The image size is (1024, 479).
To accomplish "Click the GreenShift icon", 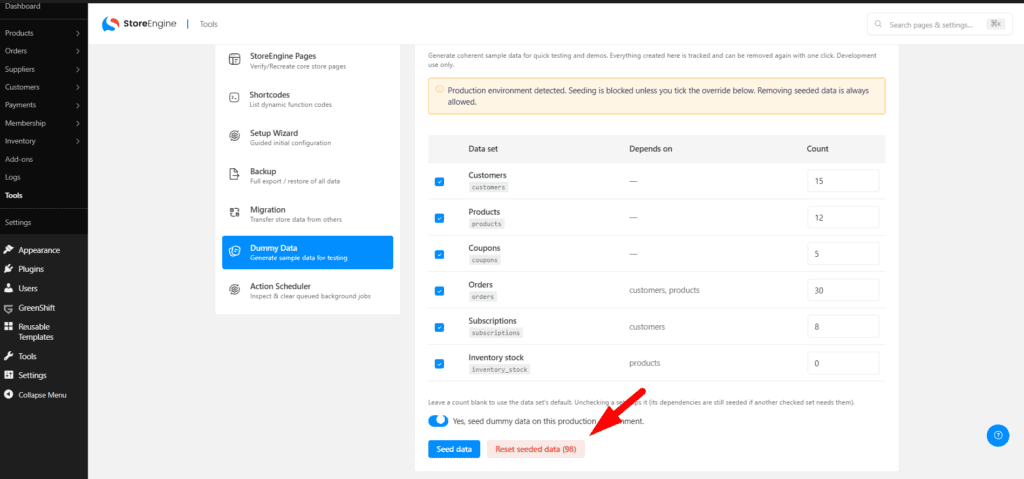I will 8,308.
